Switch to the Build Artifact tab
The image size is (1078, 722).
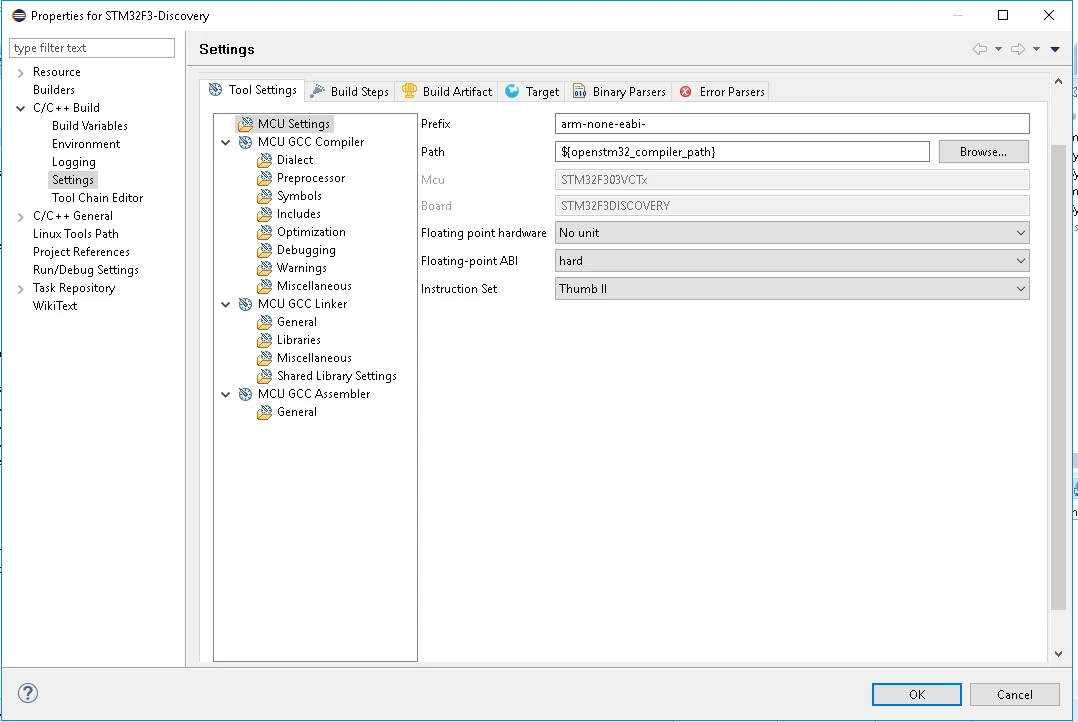pos(447,91)
